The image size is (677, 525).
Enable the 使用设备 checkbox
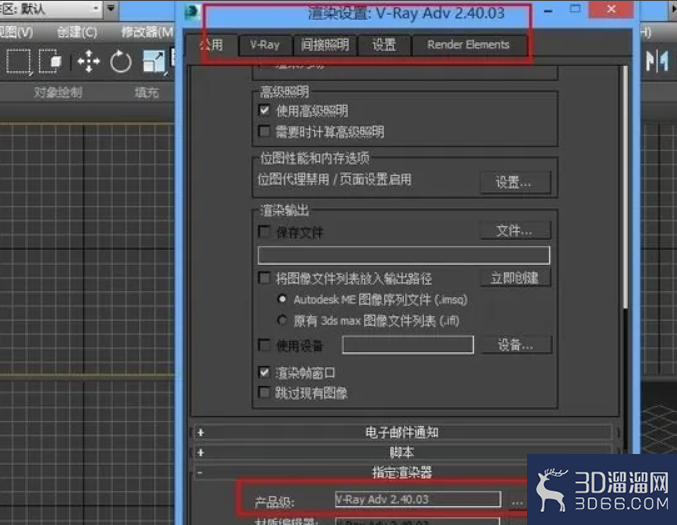pyautogui.click(x=264, y=345)
